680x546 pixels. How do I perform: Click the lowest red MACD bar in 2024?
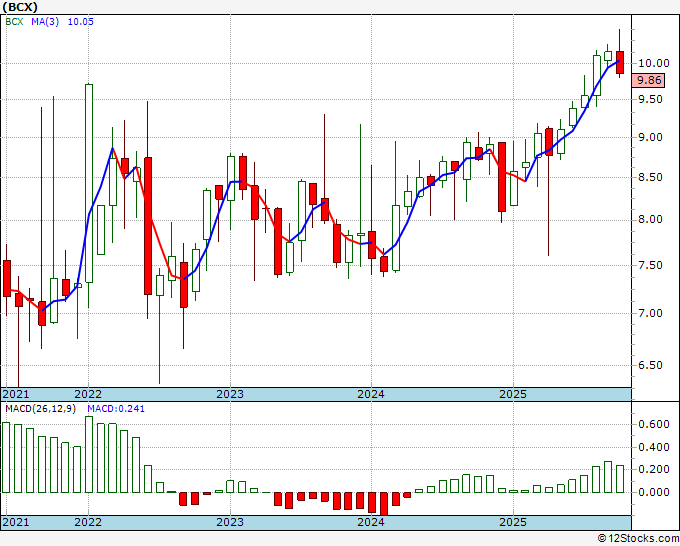click(x=383, y=503)
